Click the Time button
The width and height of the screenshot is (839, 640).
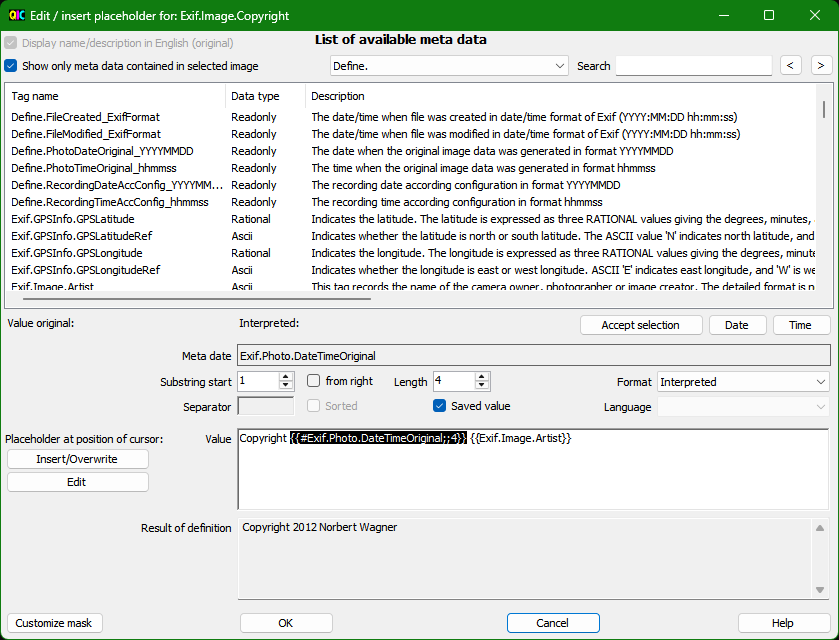[801, 325]
